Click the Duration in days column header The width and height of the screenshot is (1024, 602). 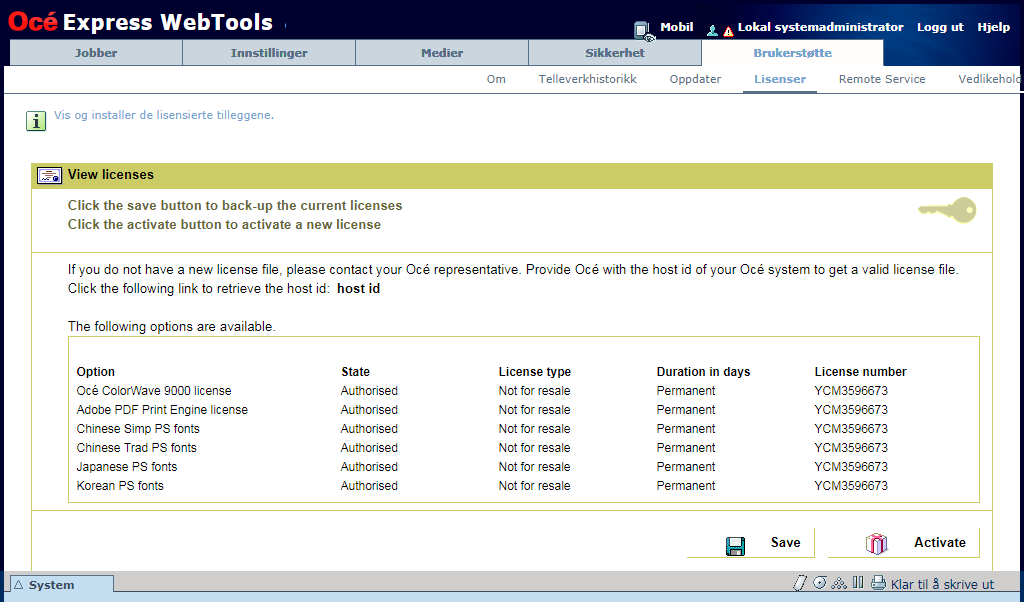pyautogui.click(x=703, y=372)
